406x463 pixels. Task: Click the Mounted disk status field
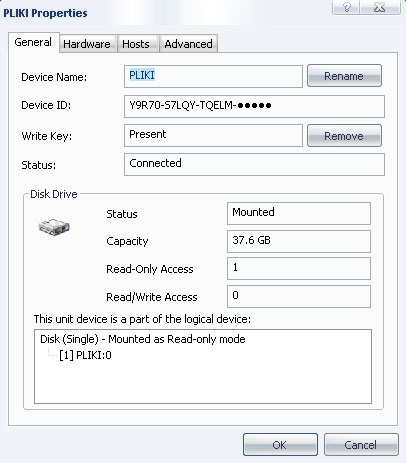299,213
